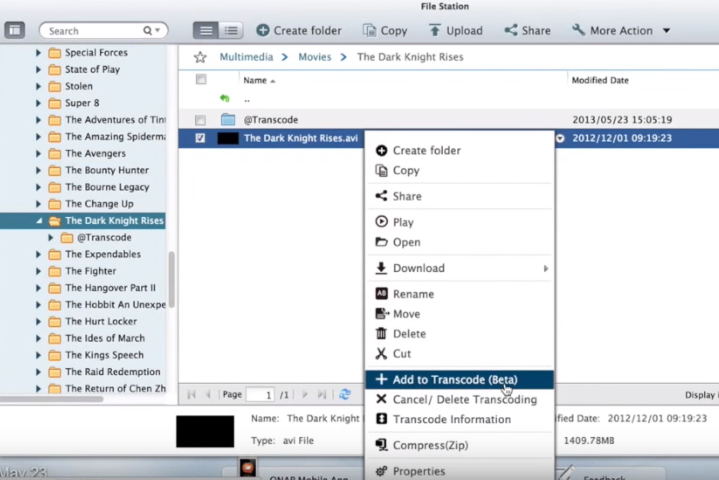Open The Hangover Part II folder

pyautogui.click(x=110, y=288)
